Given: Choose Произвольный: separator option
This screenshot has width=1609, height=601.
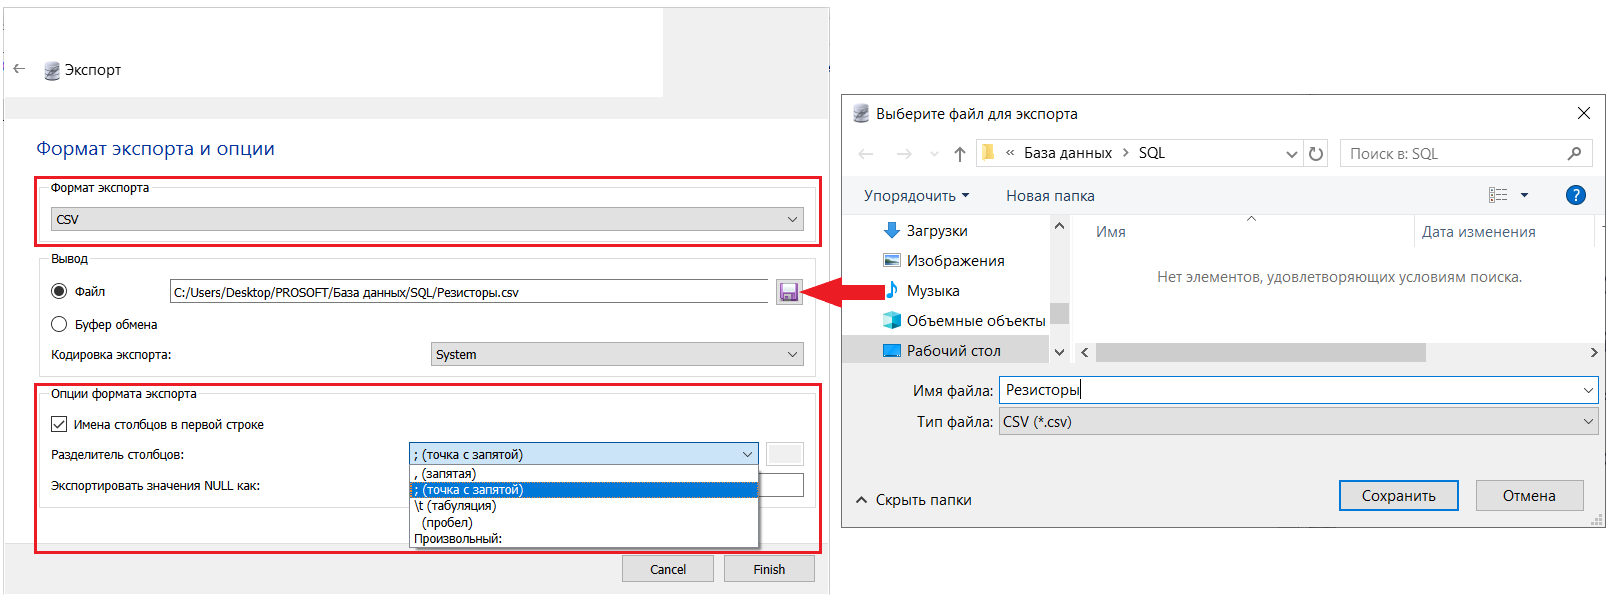Looking at the screenshot, I should [x=584, y=538].
